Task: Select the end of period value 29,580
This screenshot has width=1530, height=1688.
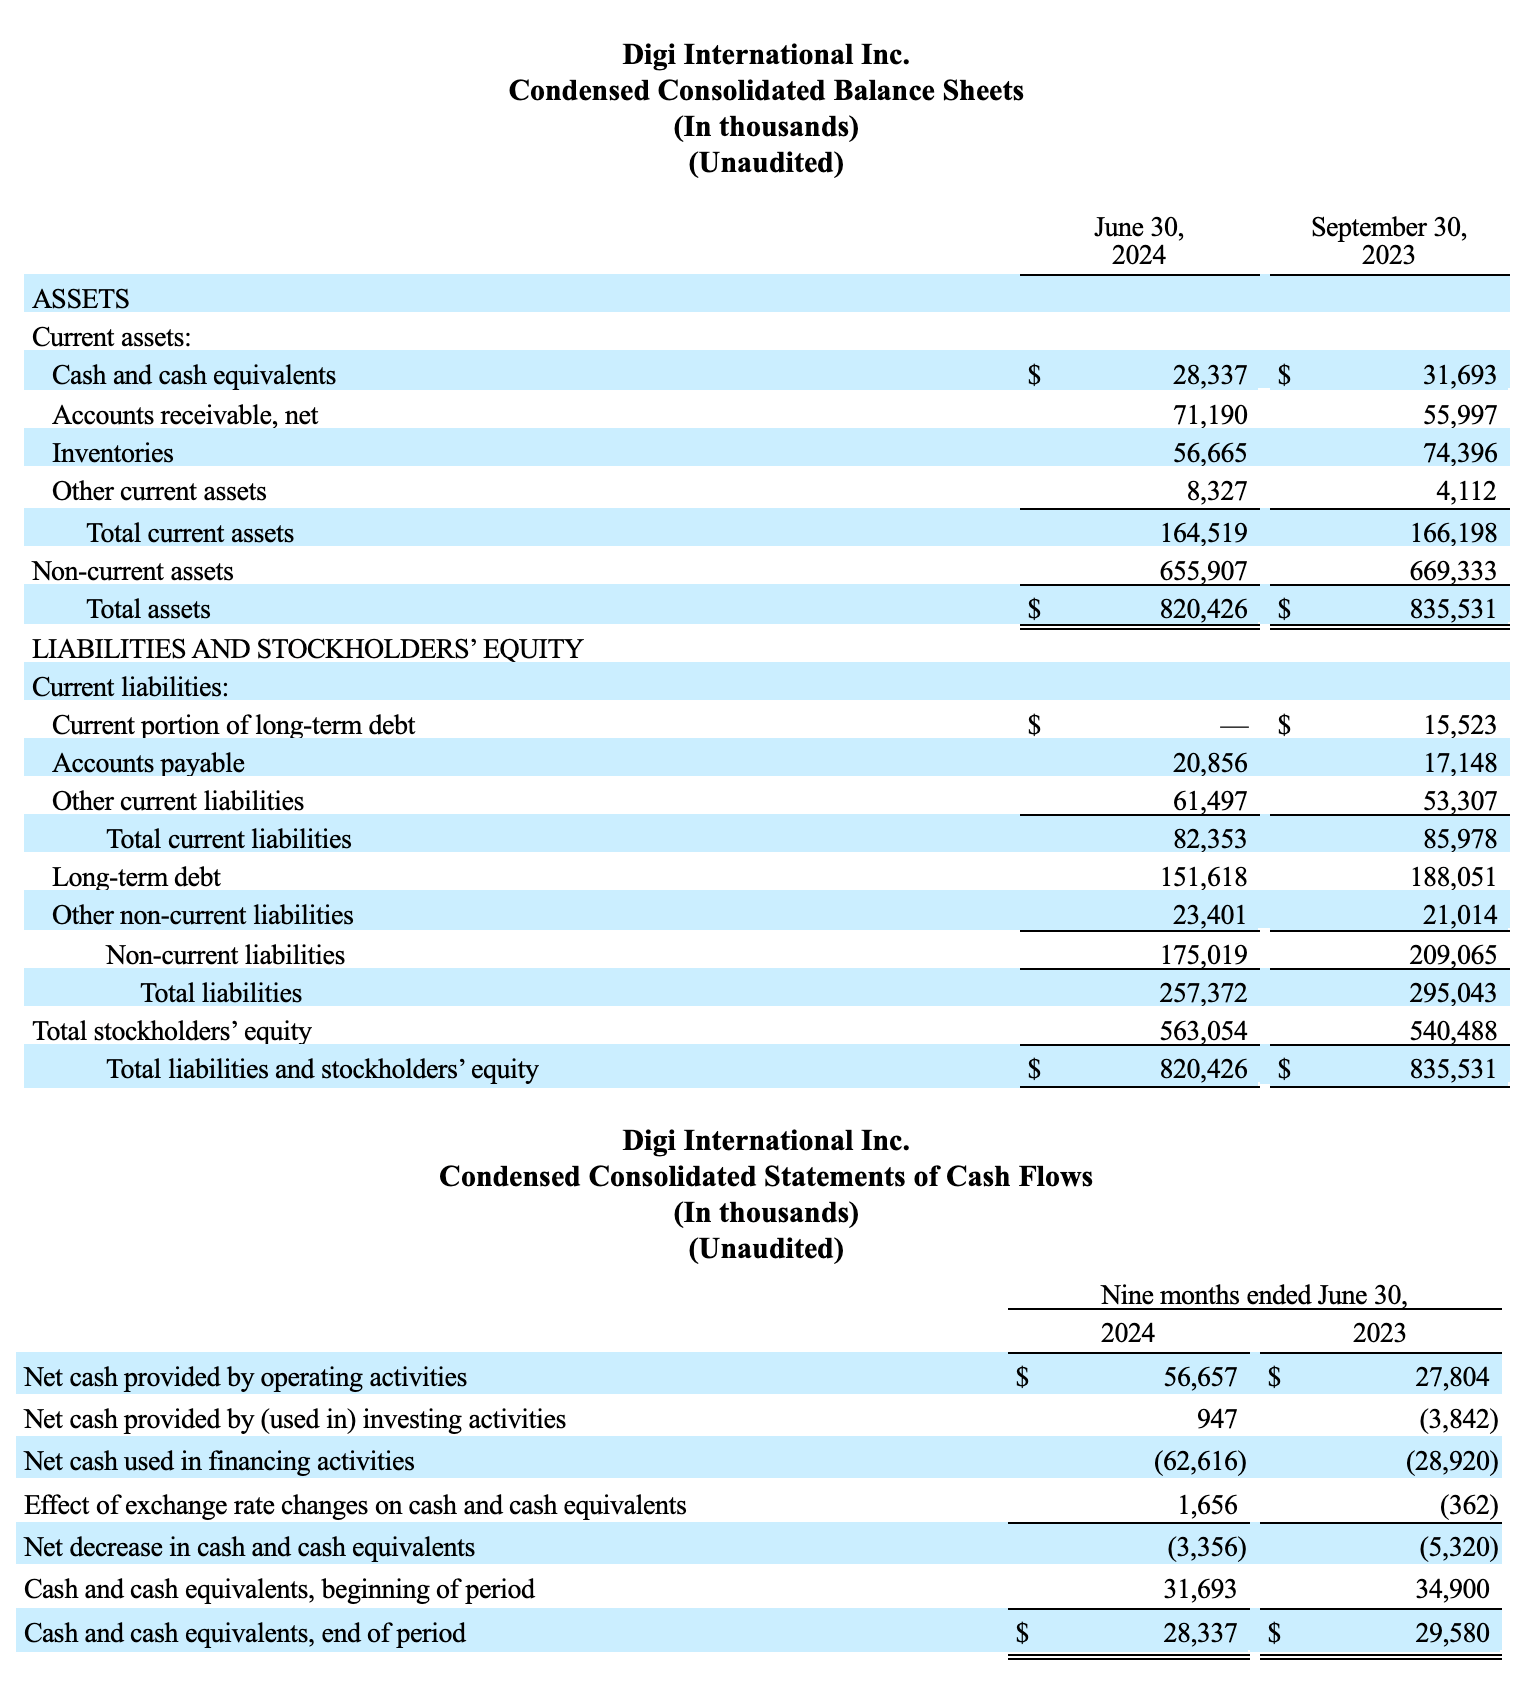Action: [x=1452, y=1633]
